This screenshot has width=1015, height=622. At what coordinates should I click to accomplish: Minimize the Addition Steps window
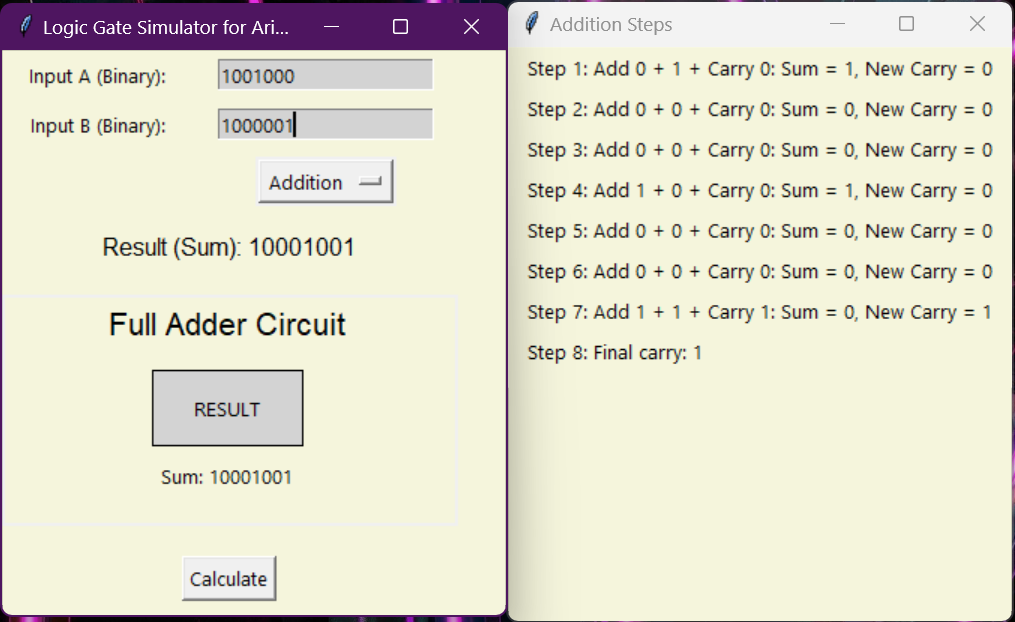coord(838,24)
